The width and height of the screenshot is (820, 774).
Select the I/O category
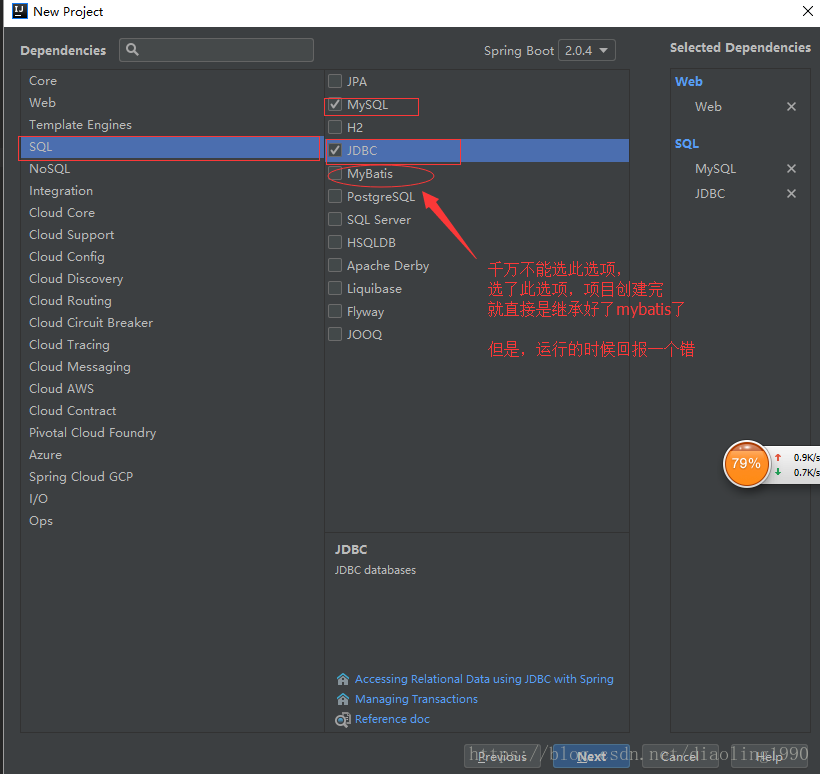[172, 498]
